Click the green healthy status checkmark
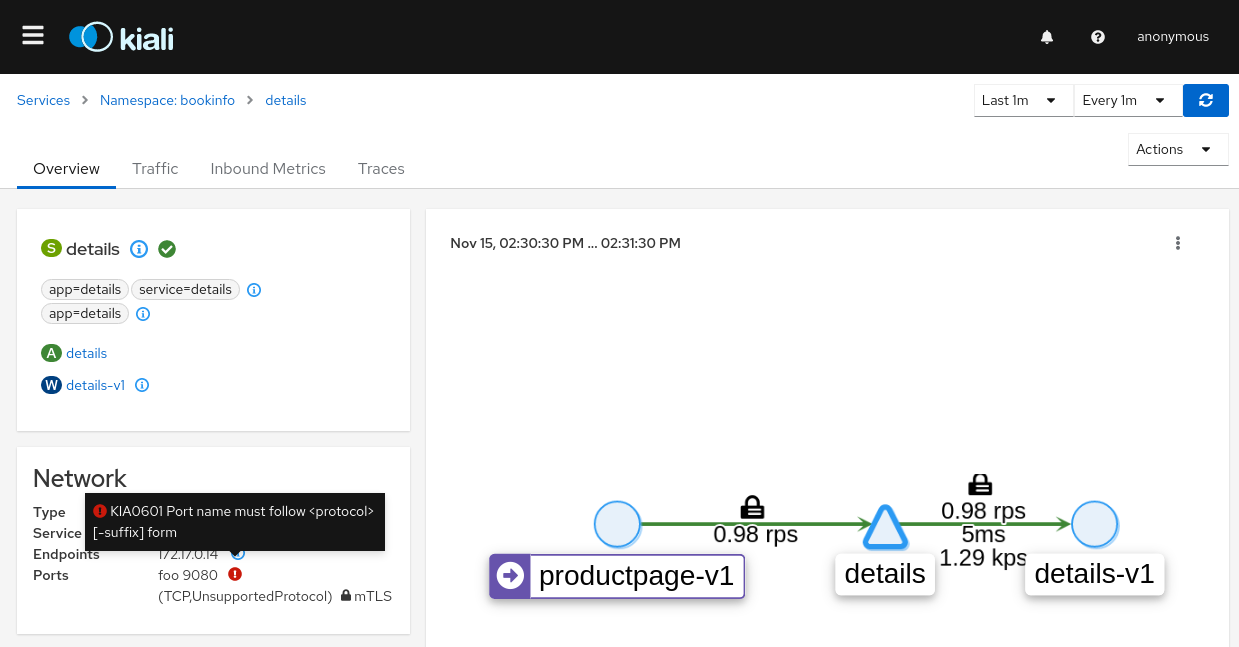Viewport: 1239px width, 647px height. (x=167, y=249)
